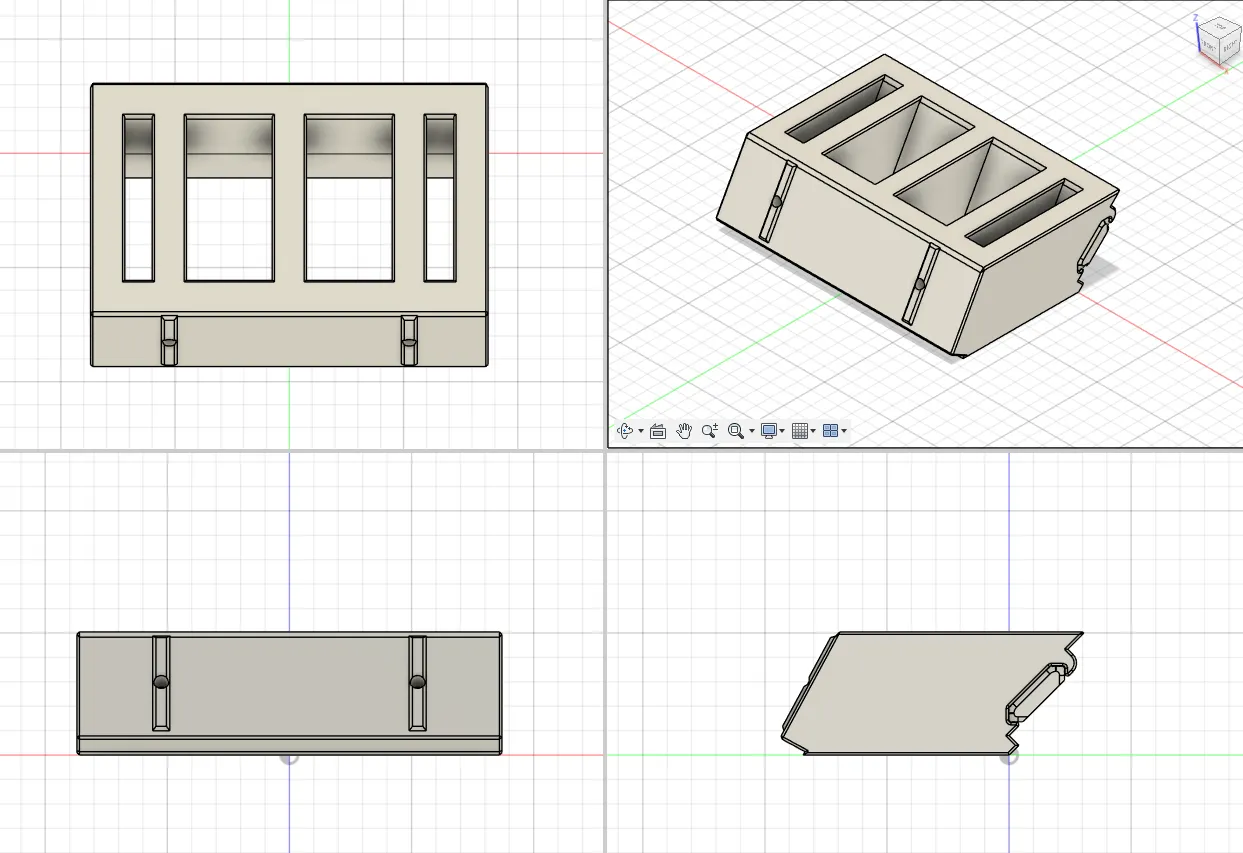
Task: Activate the Orbit tool icon
Action: tap(625, 431)
